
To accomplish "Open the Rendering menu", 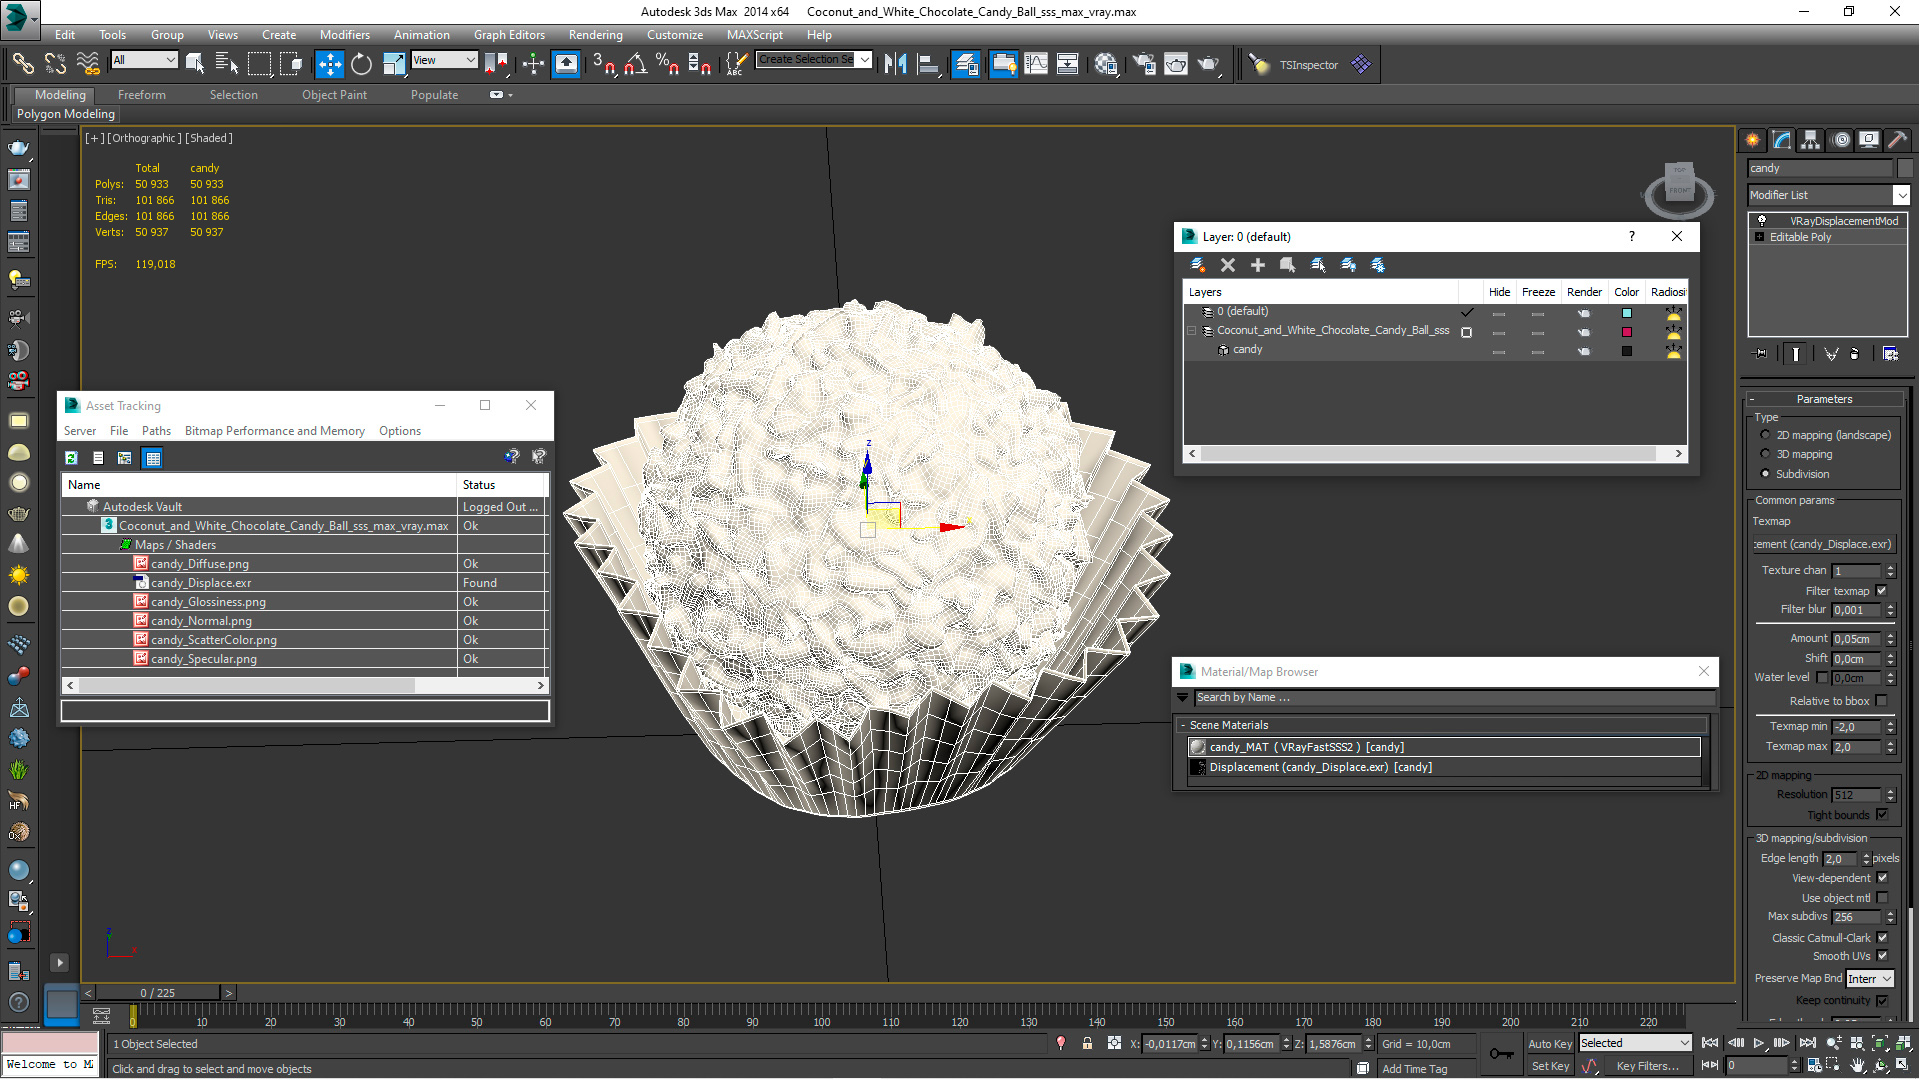I will 595,34.
